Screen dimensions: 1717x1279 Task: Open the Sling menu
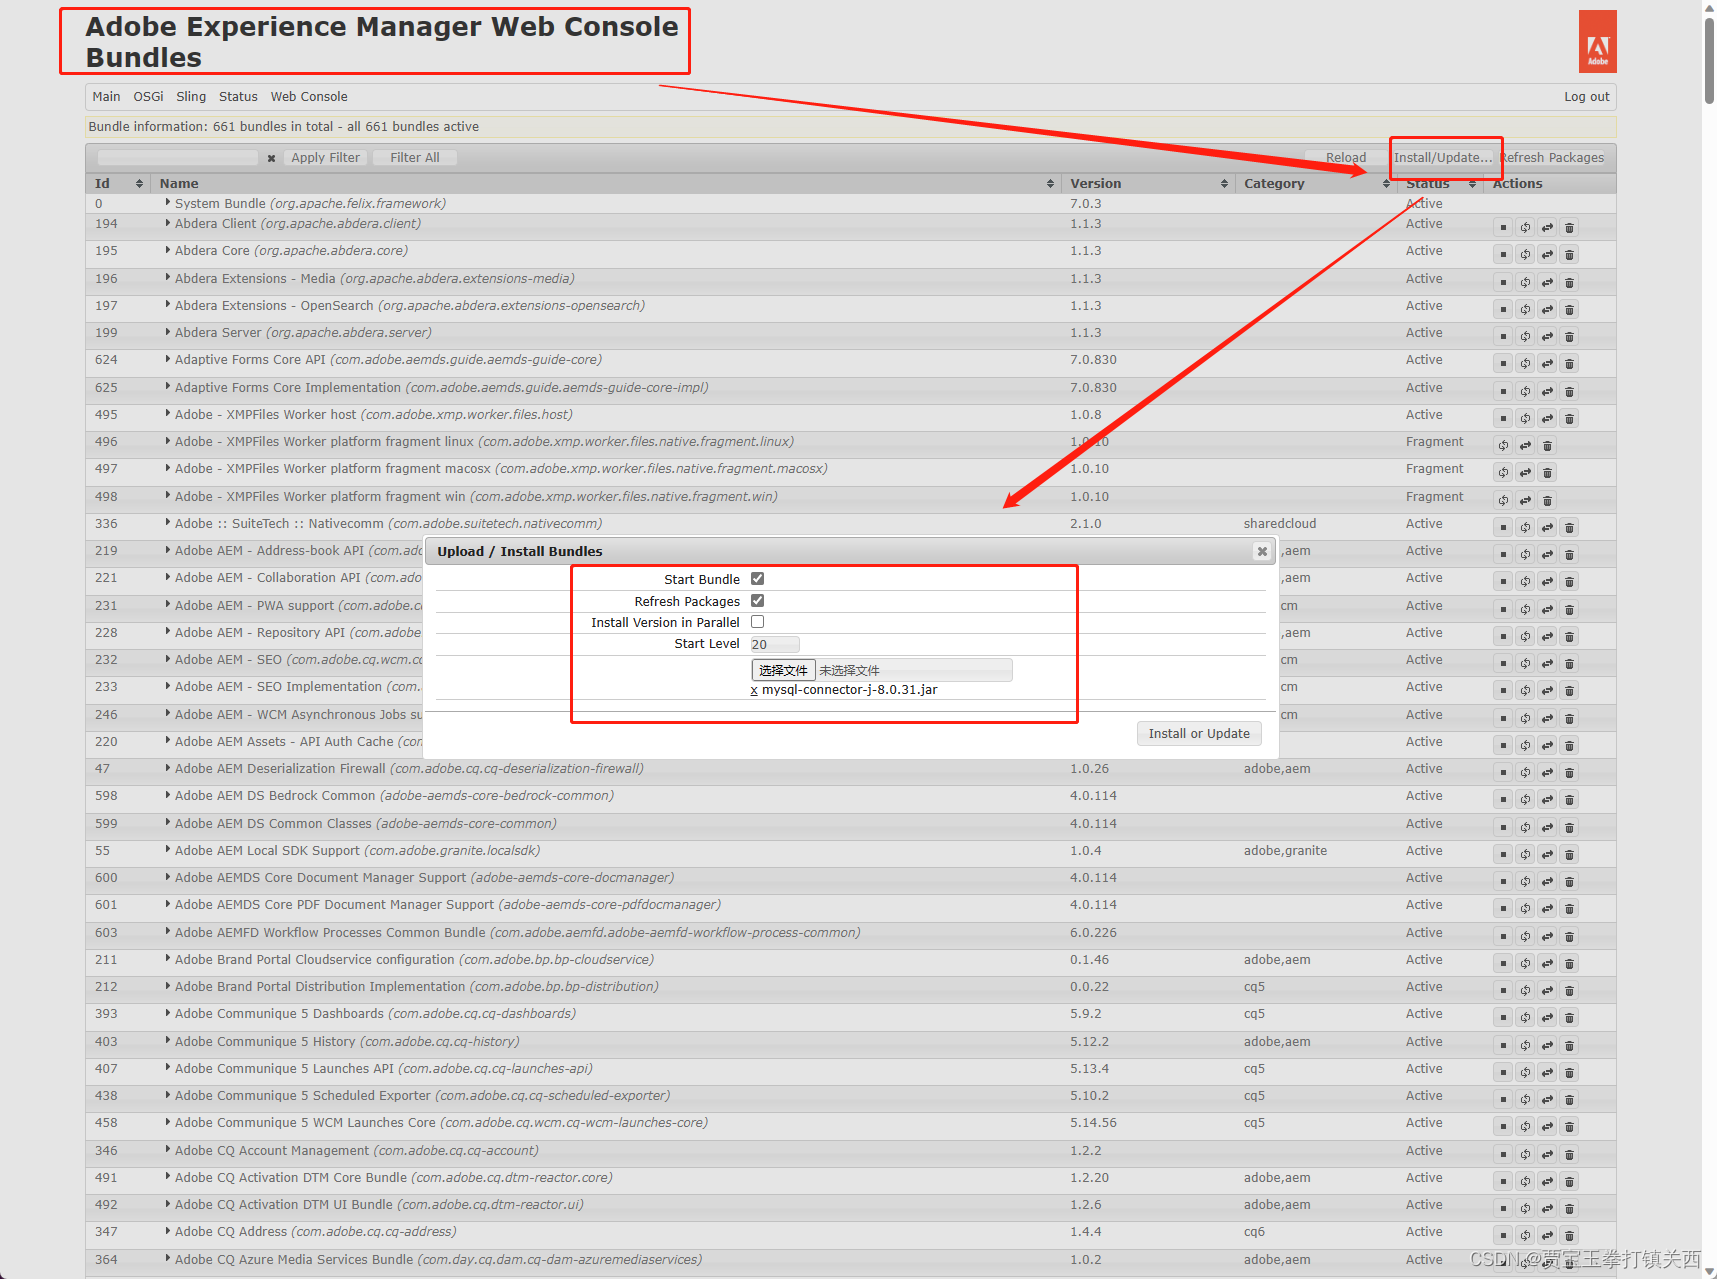(x=191, y=97)
